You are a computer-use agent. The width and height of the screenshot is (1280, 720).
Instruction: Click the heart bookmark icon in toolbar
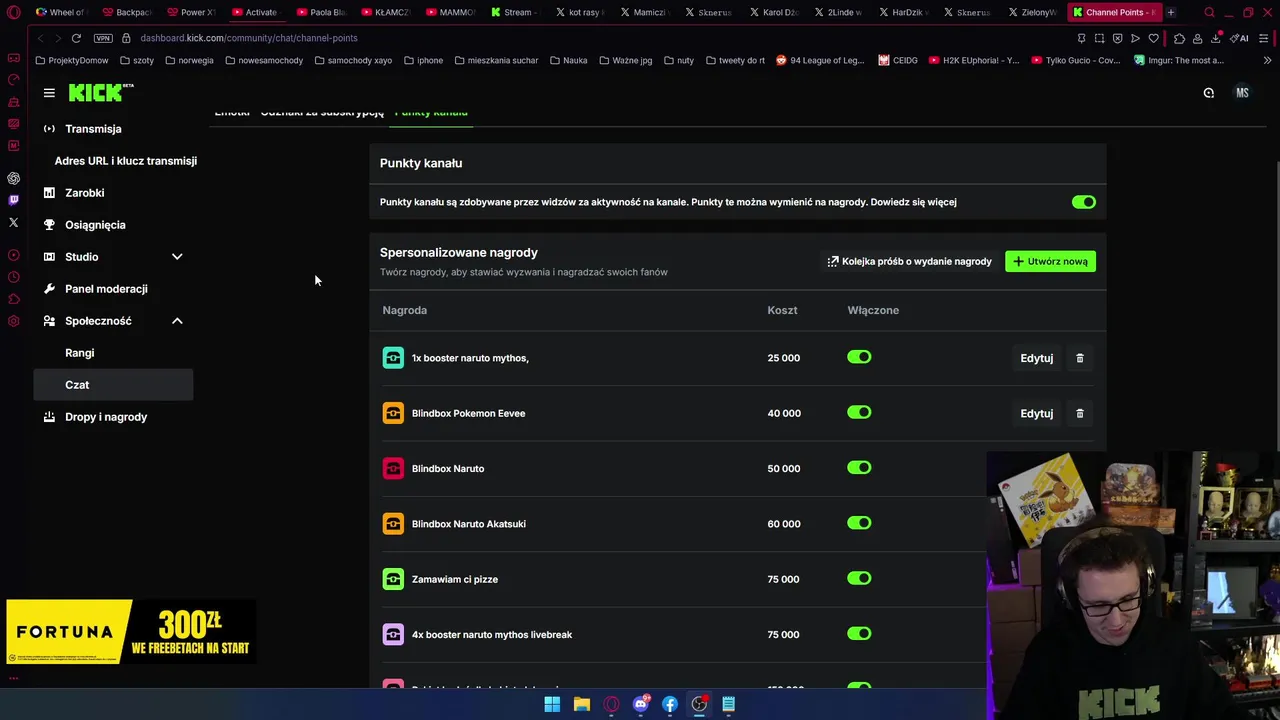coord(1153,38)
